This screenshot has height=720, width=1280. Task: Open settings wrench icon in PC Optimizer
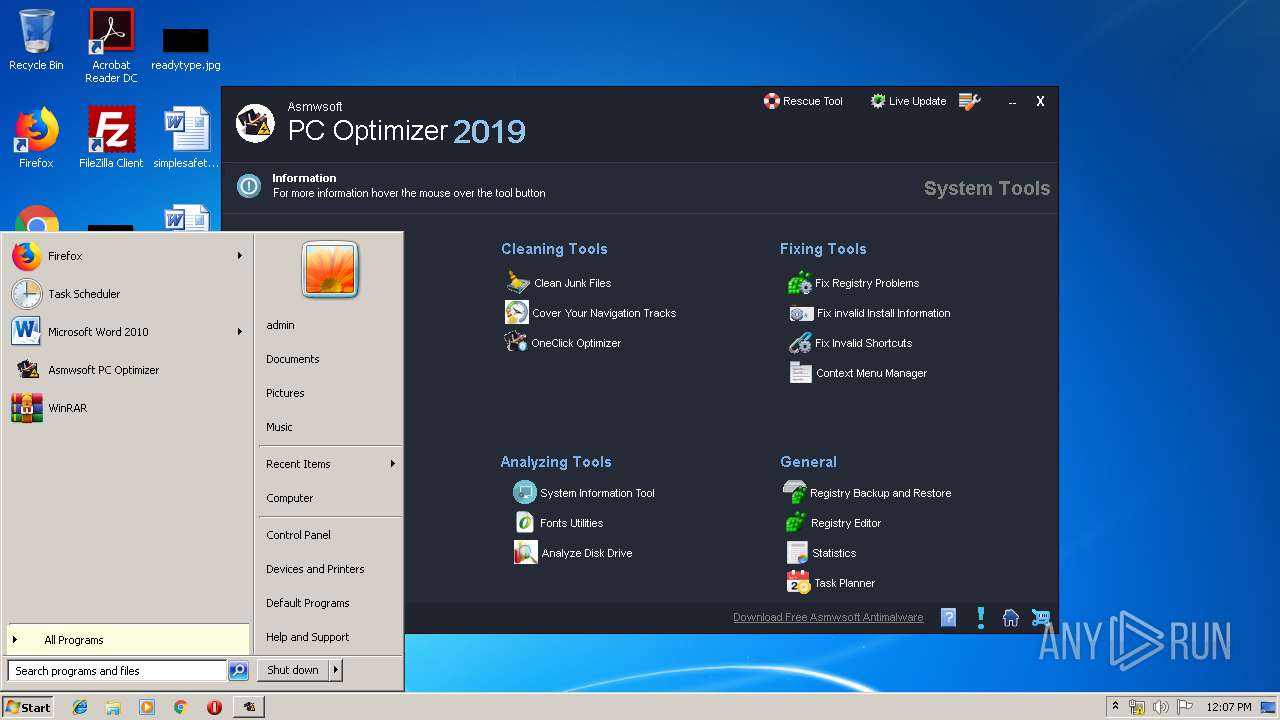[969, 101]
